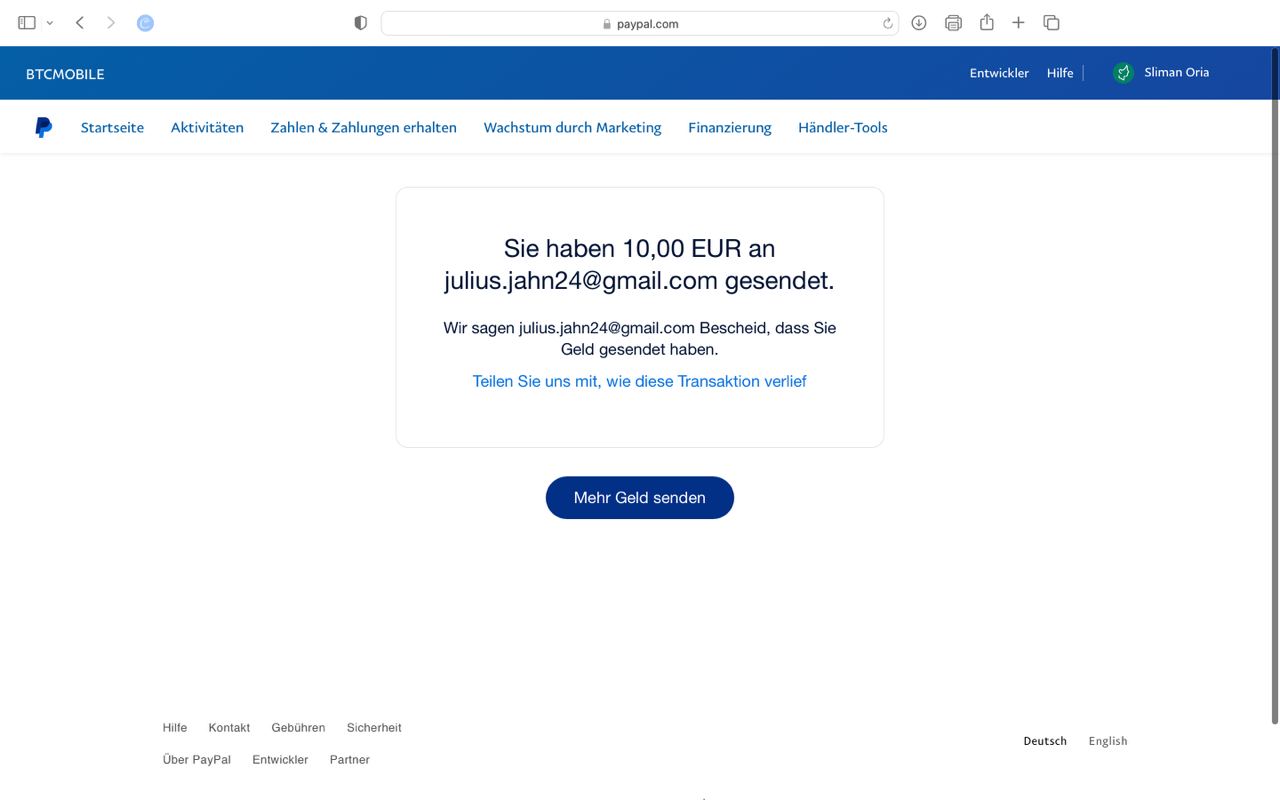The height and width of the screenshot is (800, 1280).
Task: Open a new tab with plus icon
Action: tap(1018, 23)
